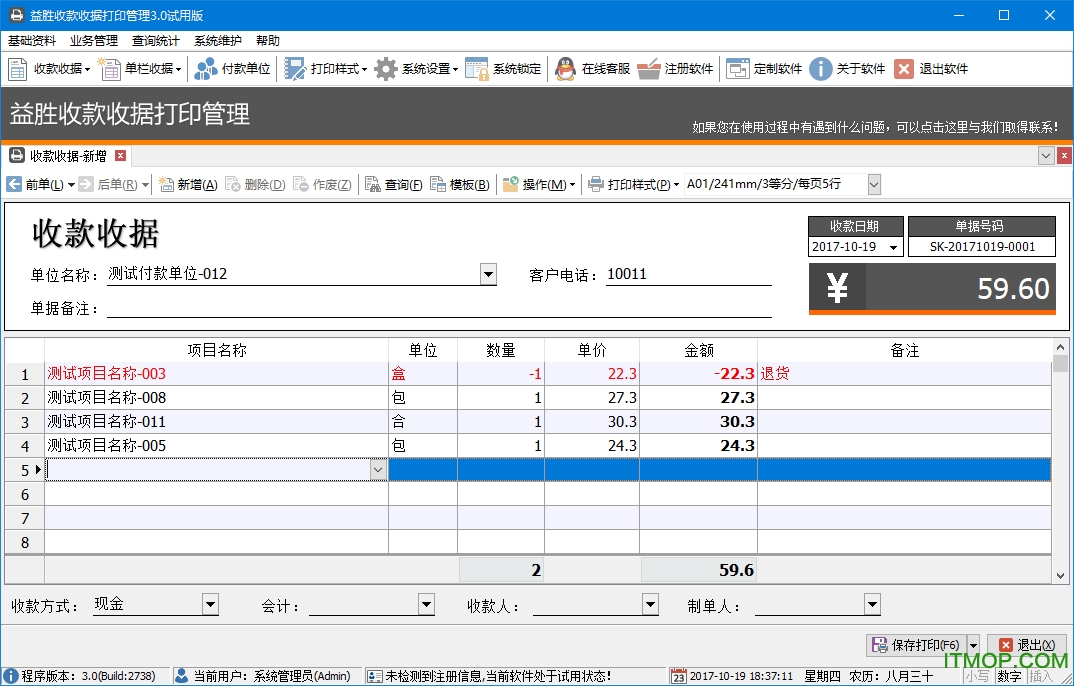This screenshot has width=1074, height=686.
Task: Open the A01/241mm print style dropdown
Action: pyautogui.click(x=873, y=185)
